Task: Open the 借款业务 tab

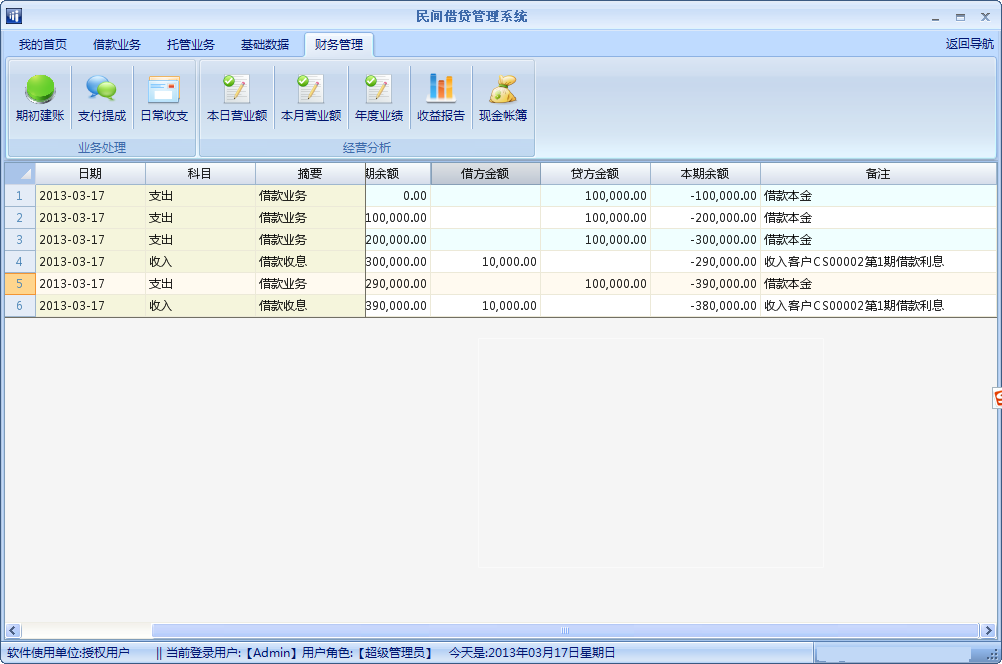Action: (117, 45)
